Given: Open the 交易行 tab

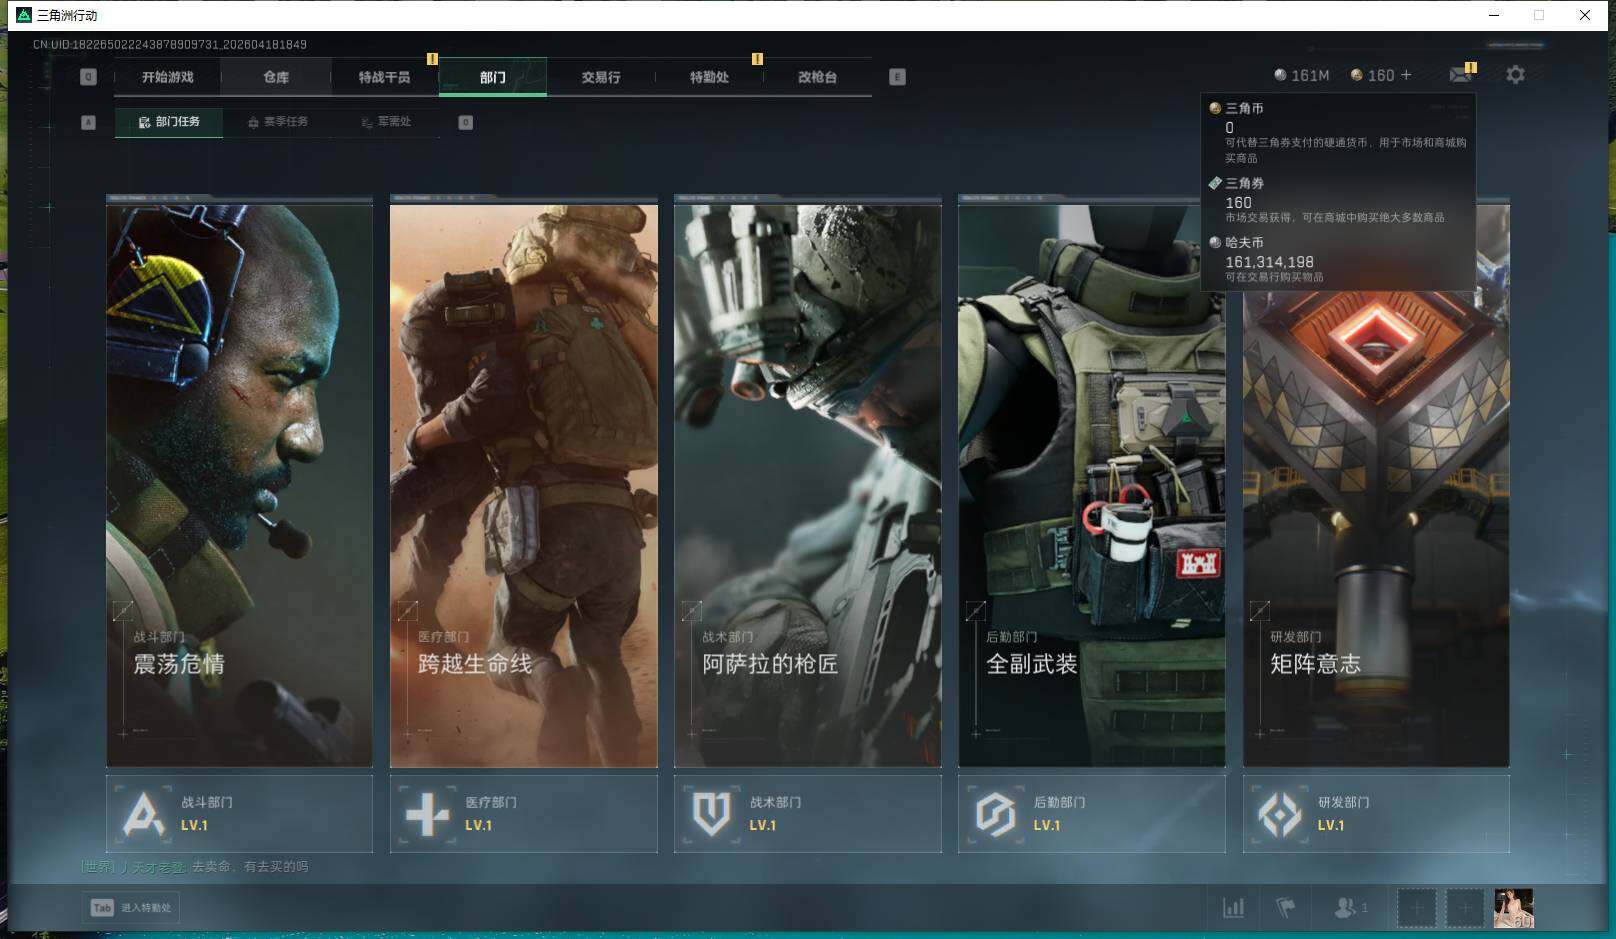Looking at the screenshot, I should coord(600,77).
